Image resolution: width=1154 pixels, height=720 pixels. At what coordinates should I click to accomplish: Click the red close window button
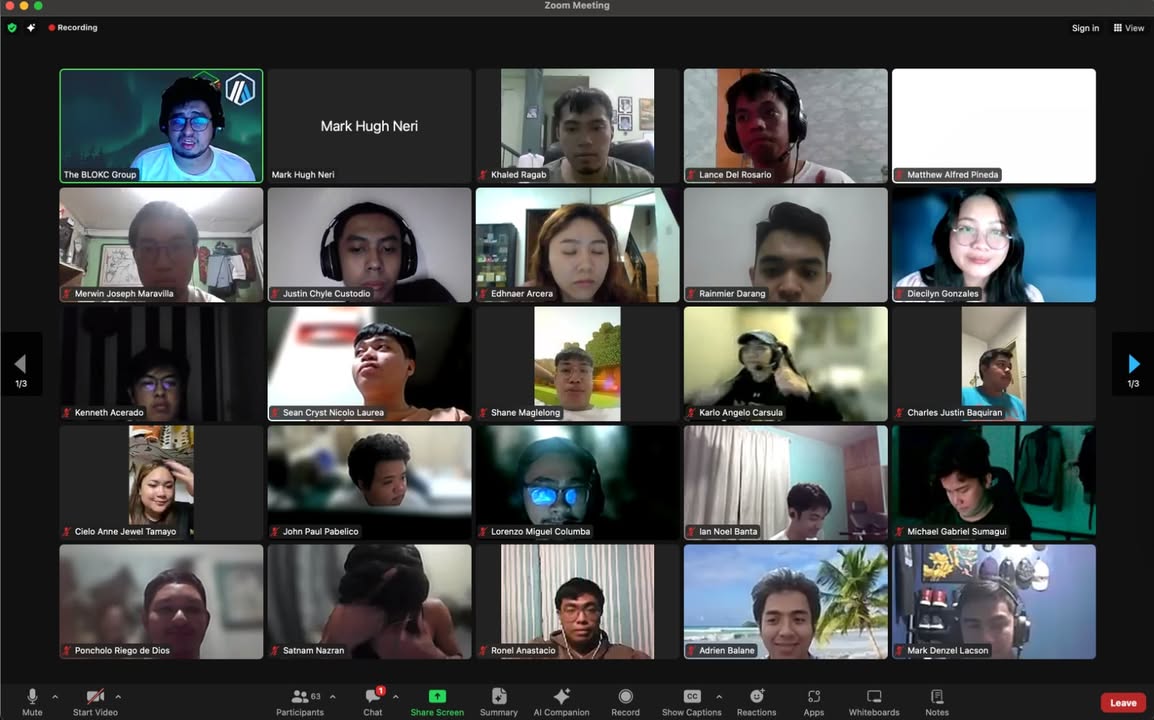9,5
